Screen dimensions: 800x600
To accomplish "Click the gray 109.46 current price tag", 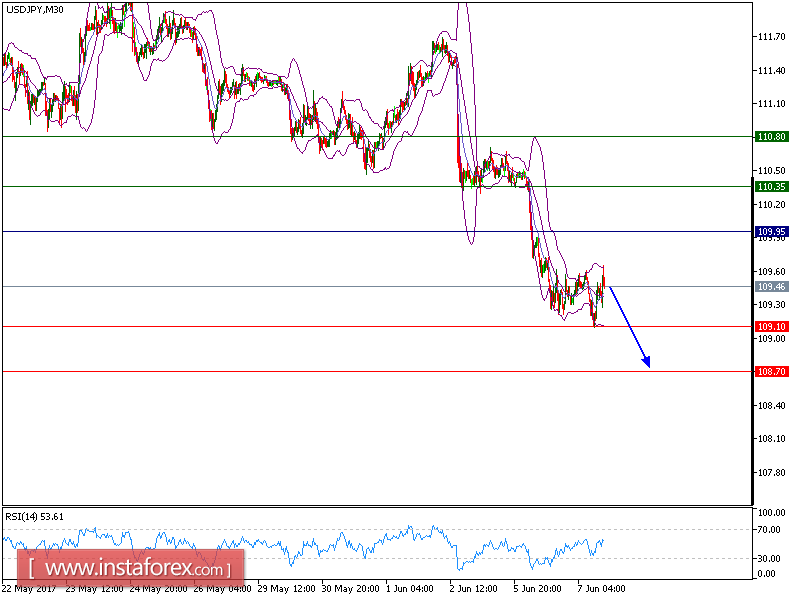I will [770, 288].
